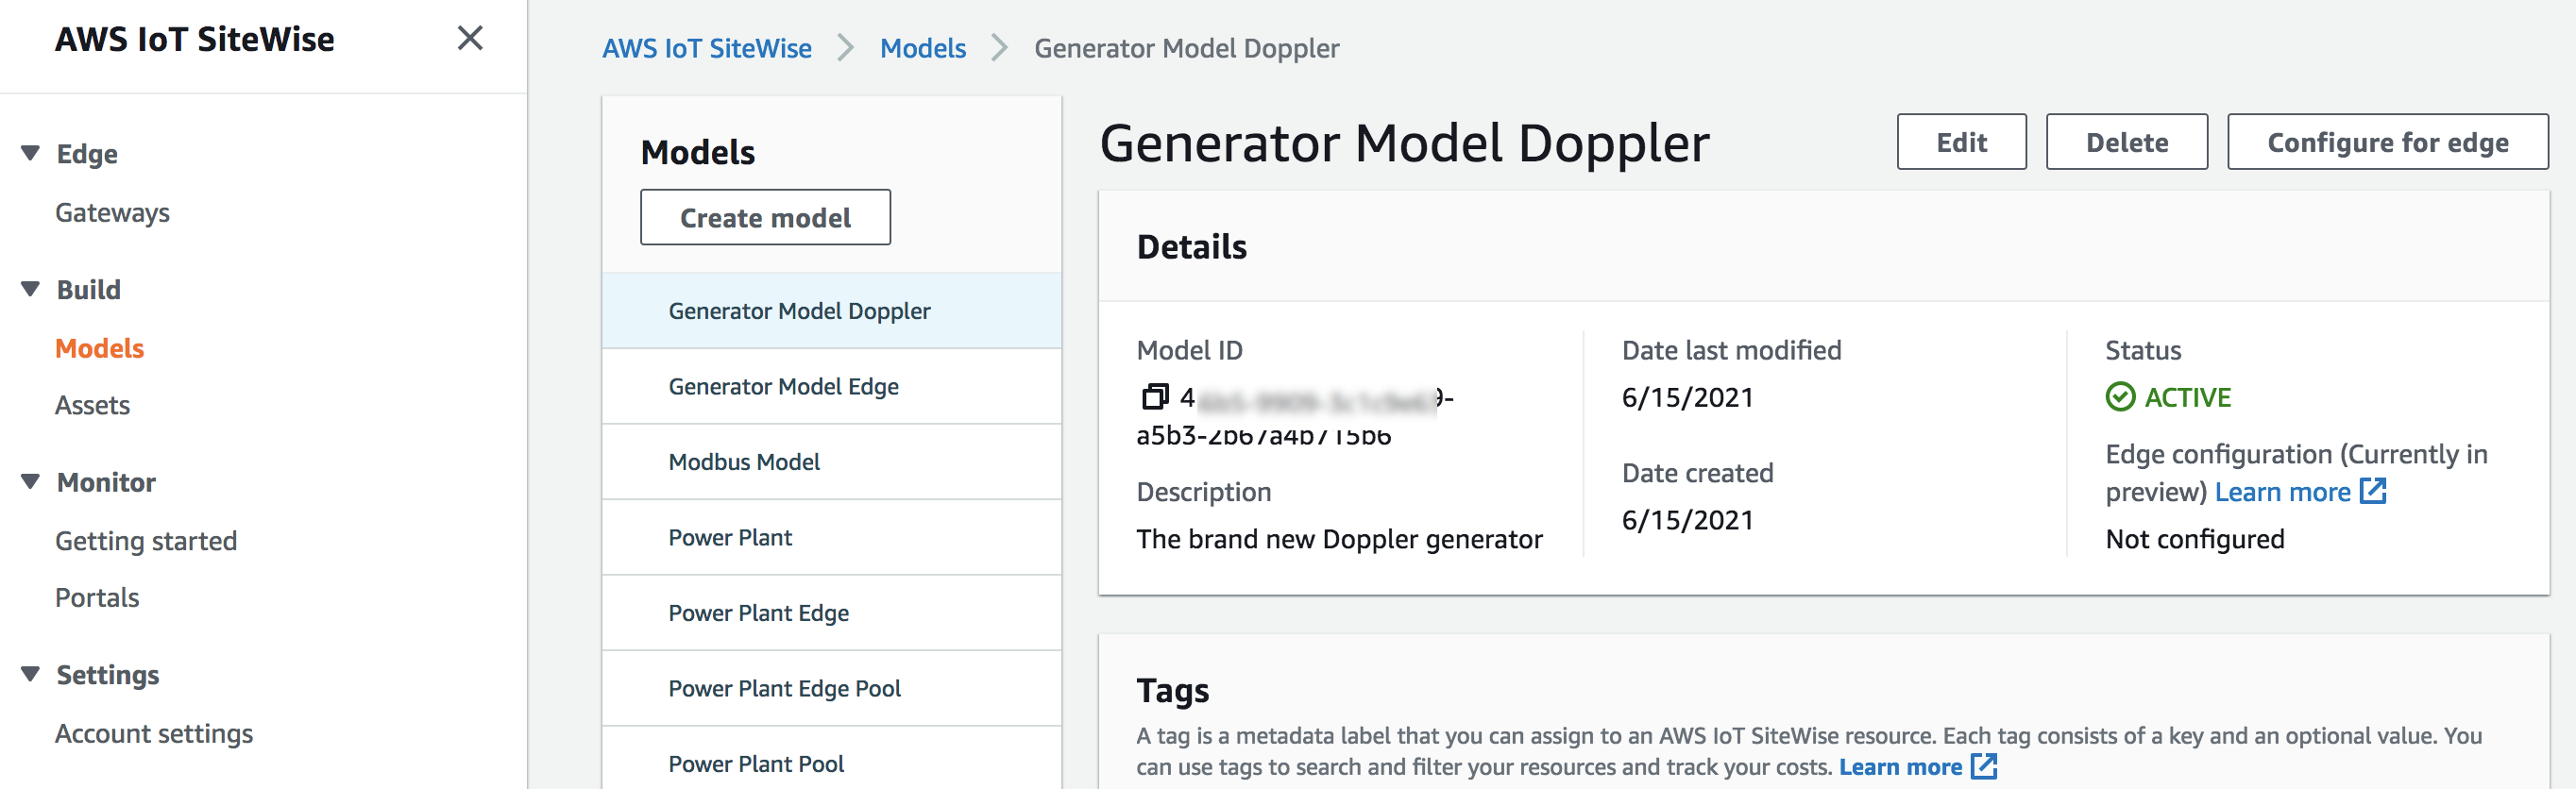Select Generator Model Edge in models list
This screenshot has height=789, width=2576.
tap(832, 387)
